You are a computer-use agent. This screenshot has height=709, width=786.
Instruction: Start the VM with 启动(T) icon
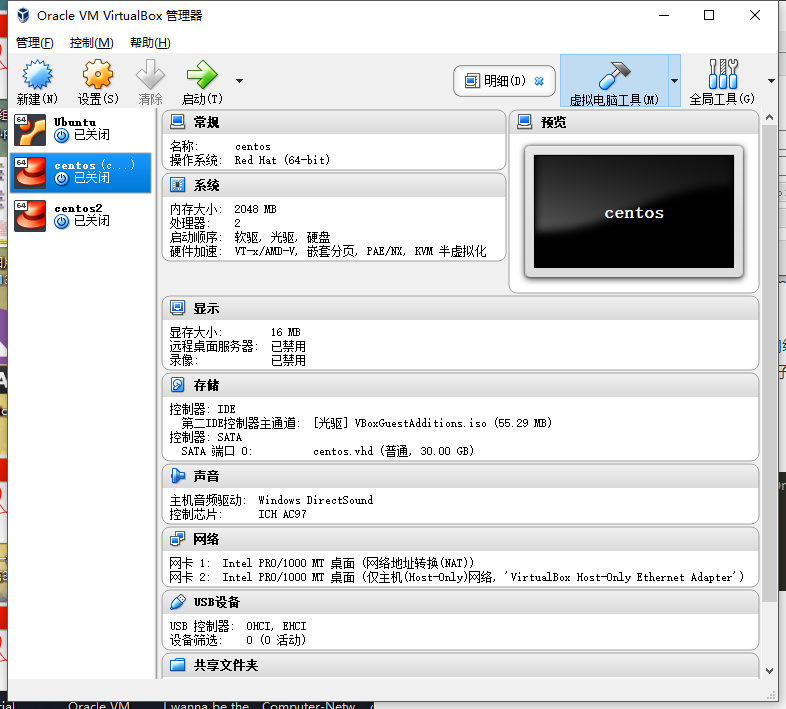point(202,75)
